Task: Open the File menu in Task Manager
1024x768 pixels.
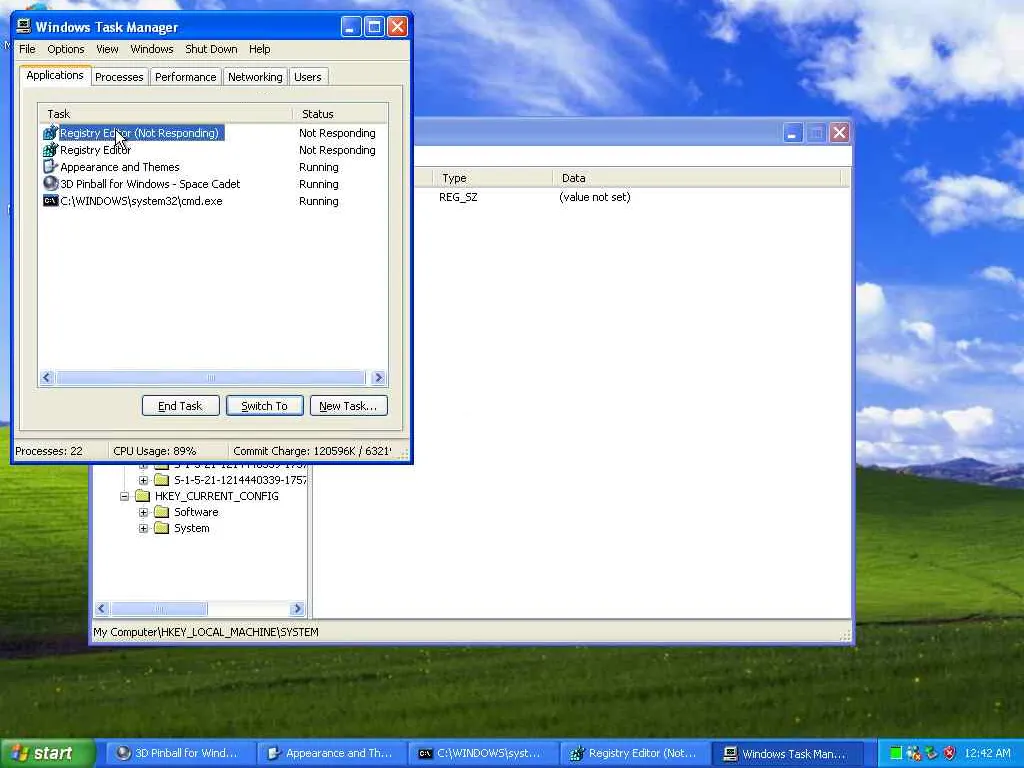Action: coord(27,49)
